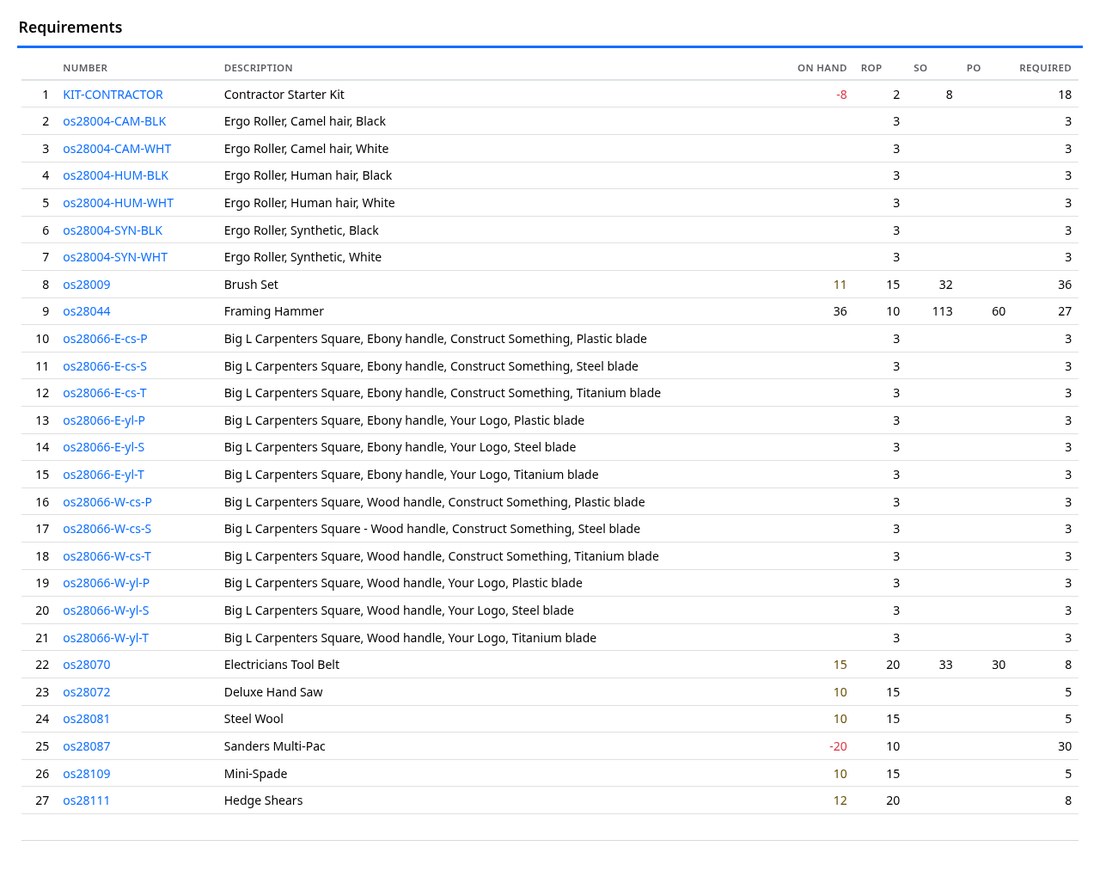Open item os28066-E-cs-P
The image size is (1100, 883).
[105, 339]
